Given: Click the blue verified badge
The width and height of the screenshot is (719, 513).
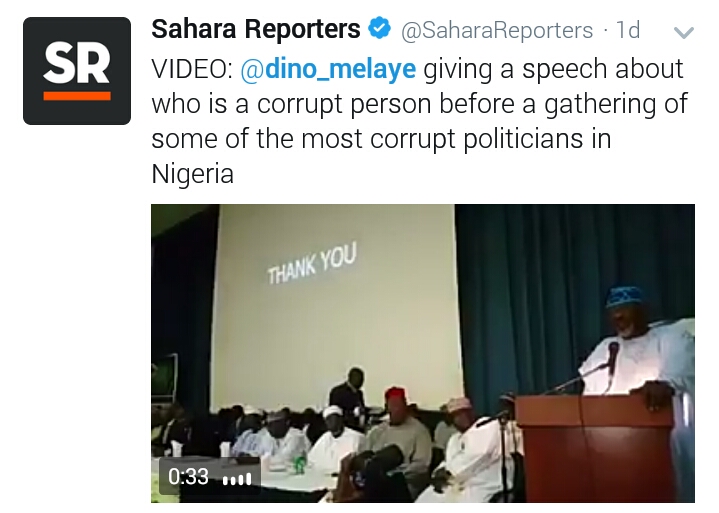Looking at the screenshot, I should [x=380, y=30].
